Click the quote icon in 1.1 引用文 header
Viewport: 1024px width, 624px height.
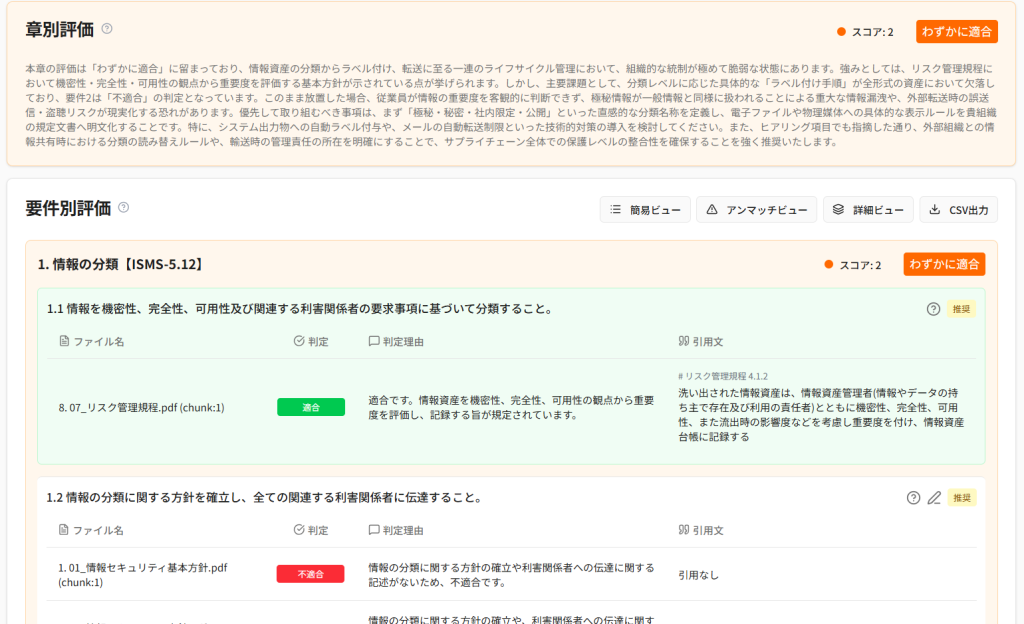coord(684,341)
